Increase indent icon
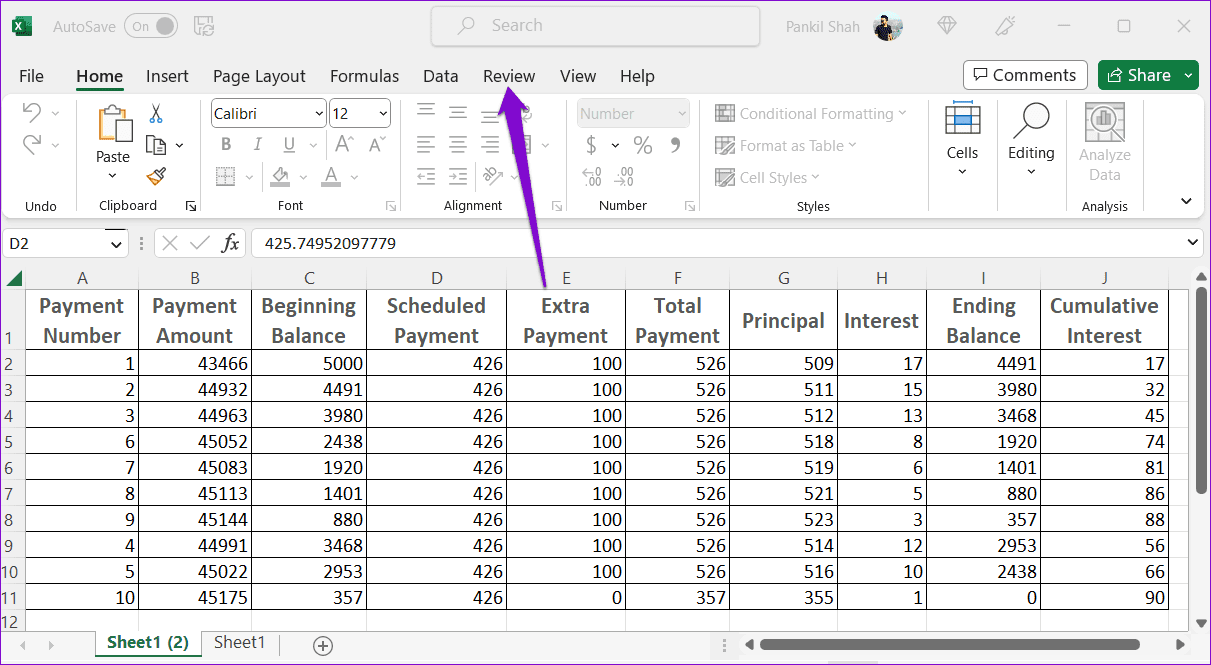This screenshot has height=665, width=1211. [x=458, y=177]
